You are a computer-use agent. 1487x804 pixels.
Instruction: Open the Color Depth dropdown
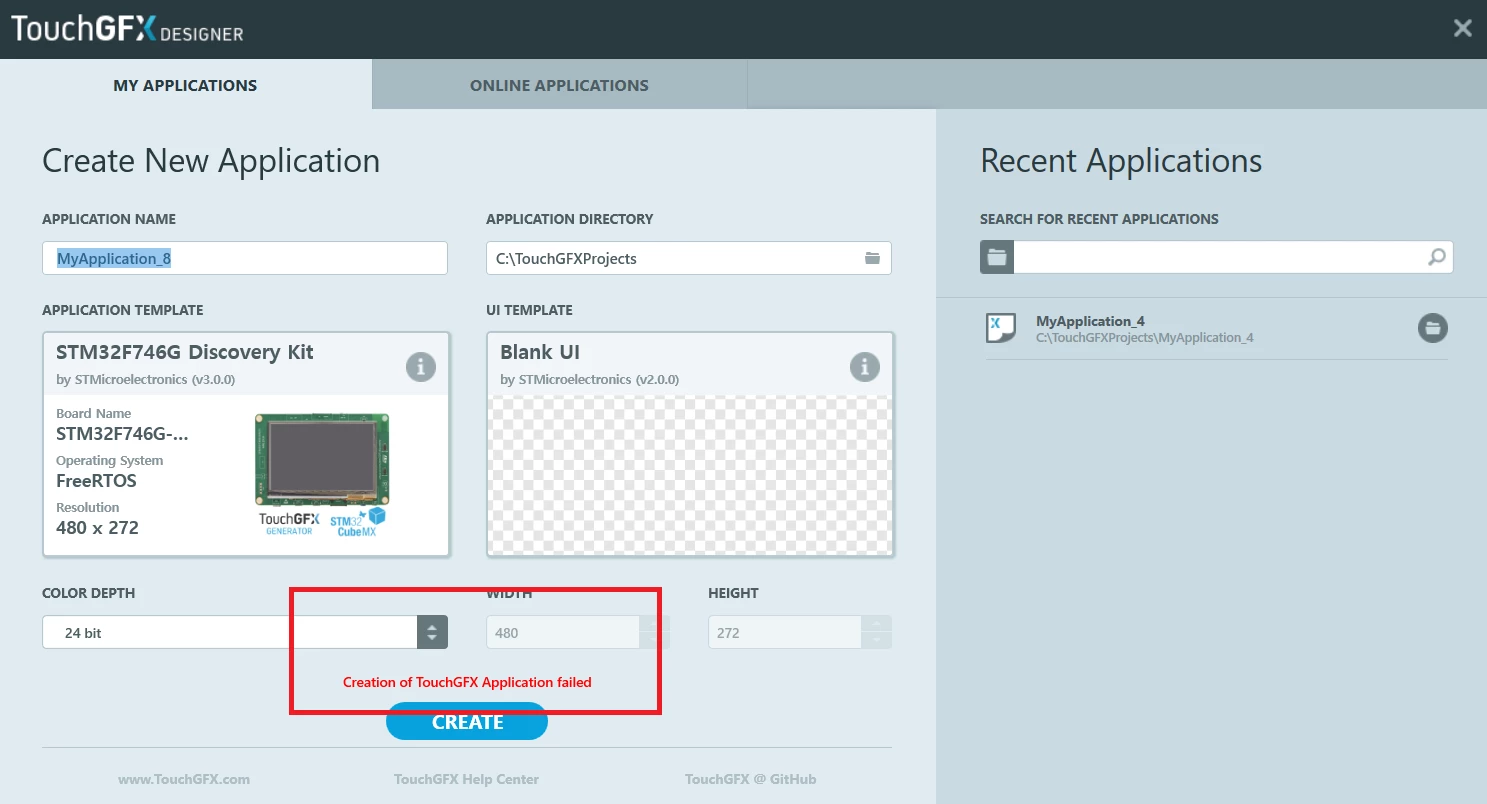pos(245,632)
